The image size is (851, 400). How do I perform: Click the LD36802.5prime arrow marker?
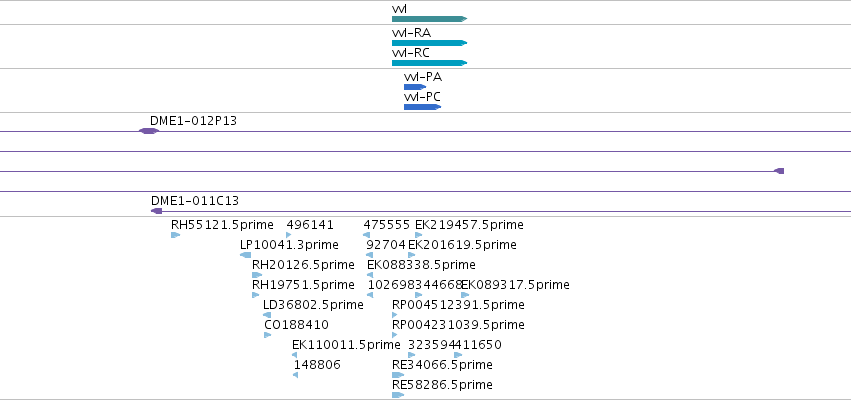(x=266, y=315)
